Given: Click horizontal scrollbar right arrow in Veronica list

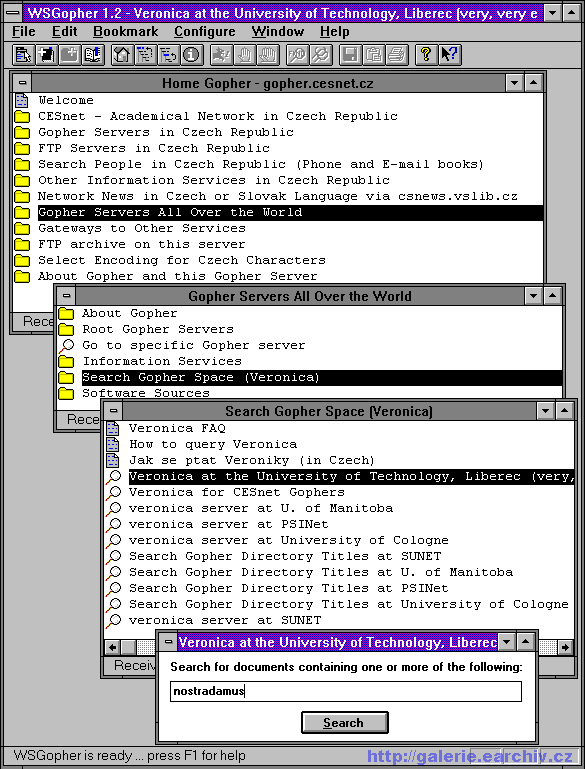Looking at the screenshot, I should click(565, 647).
